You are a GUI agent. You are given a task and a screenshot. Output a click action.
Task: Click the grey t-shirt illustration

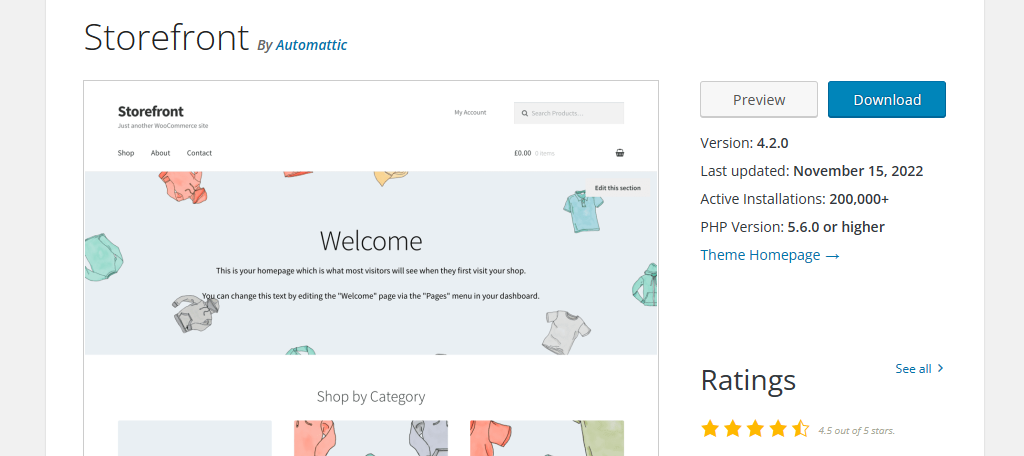566,331
